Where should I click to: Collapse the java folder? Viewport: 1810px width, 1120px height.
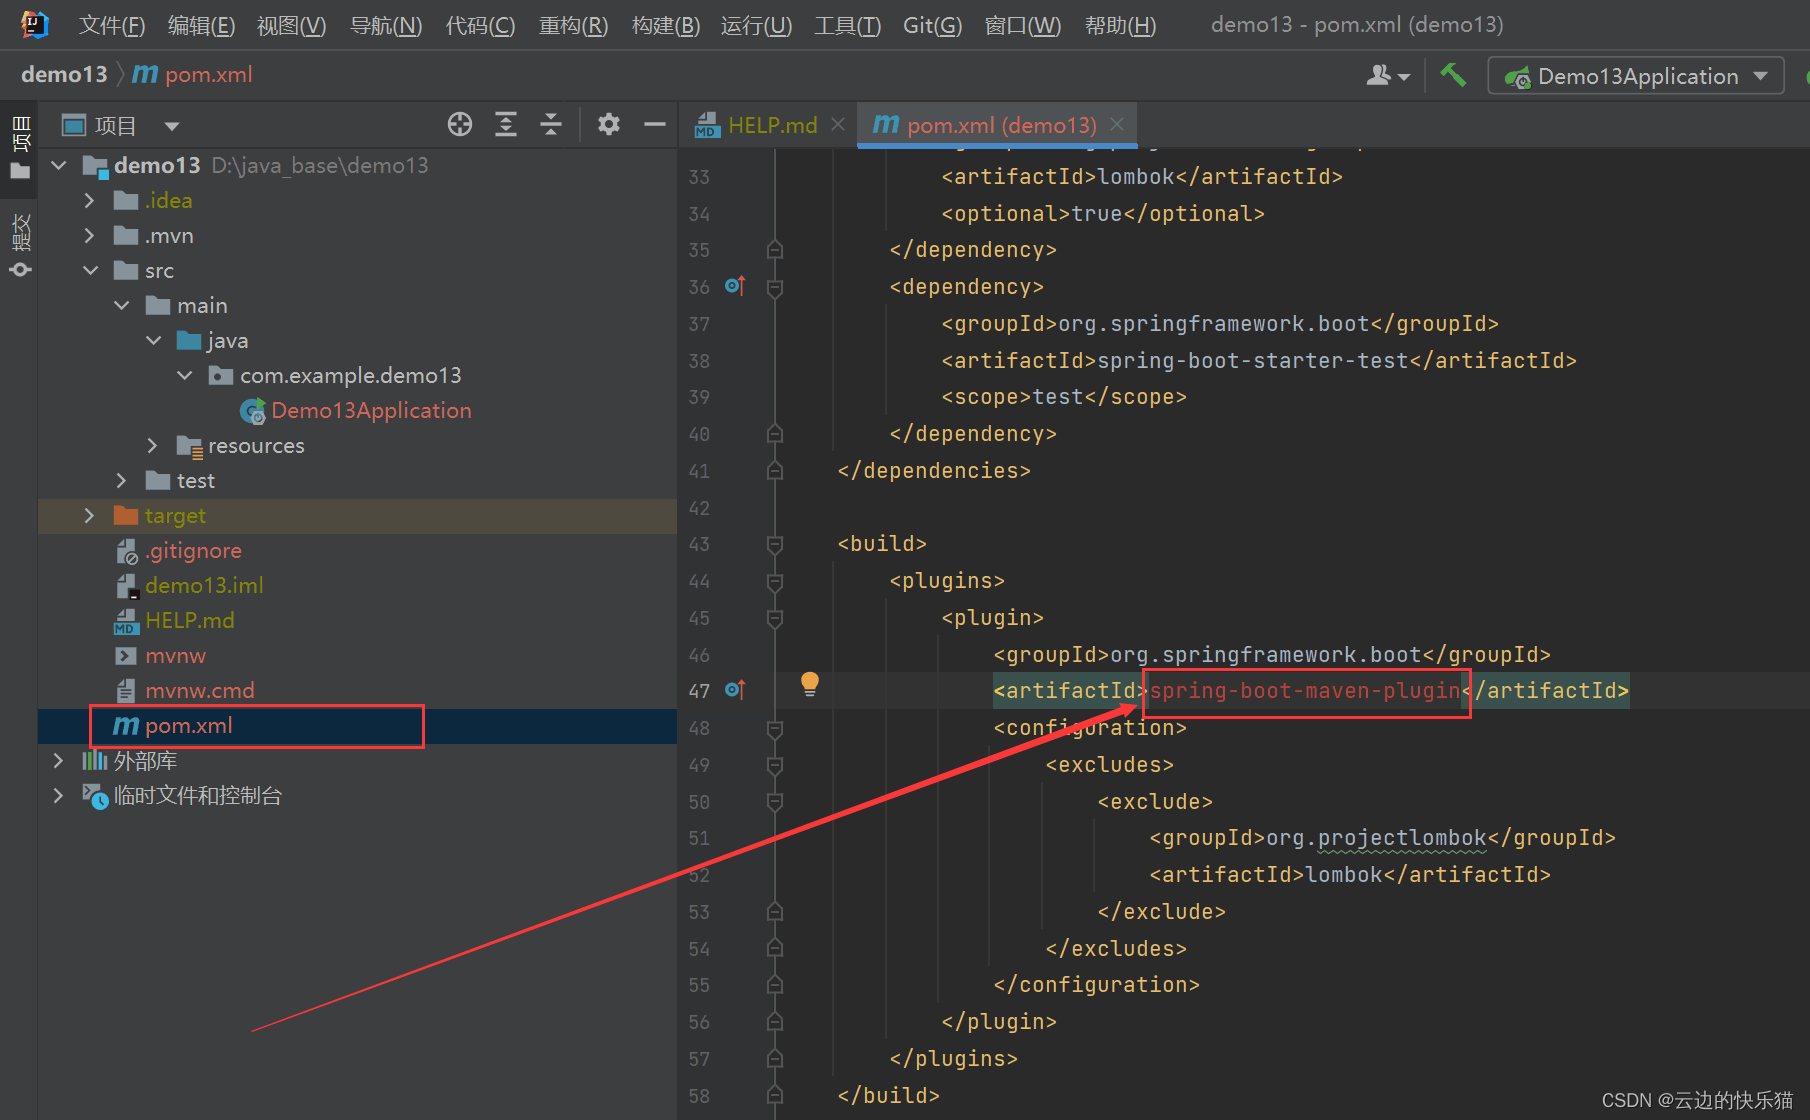click(x=153, y=340)
